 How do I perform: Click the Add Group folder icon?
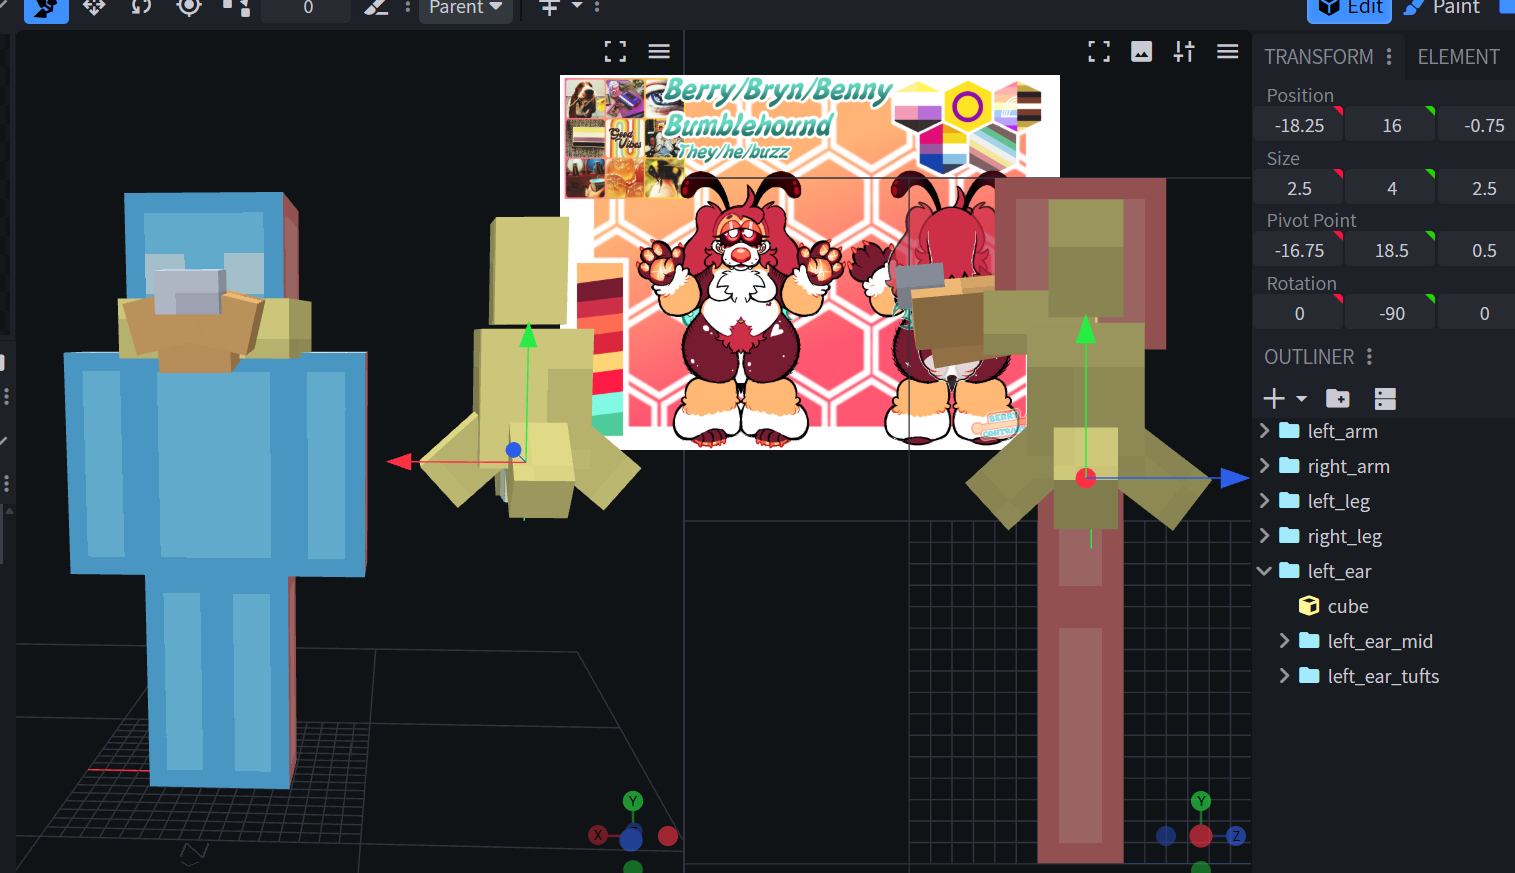[x=1337, y=399]
